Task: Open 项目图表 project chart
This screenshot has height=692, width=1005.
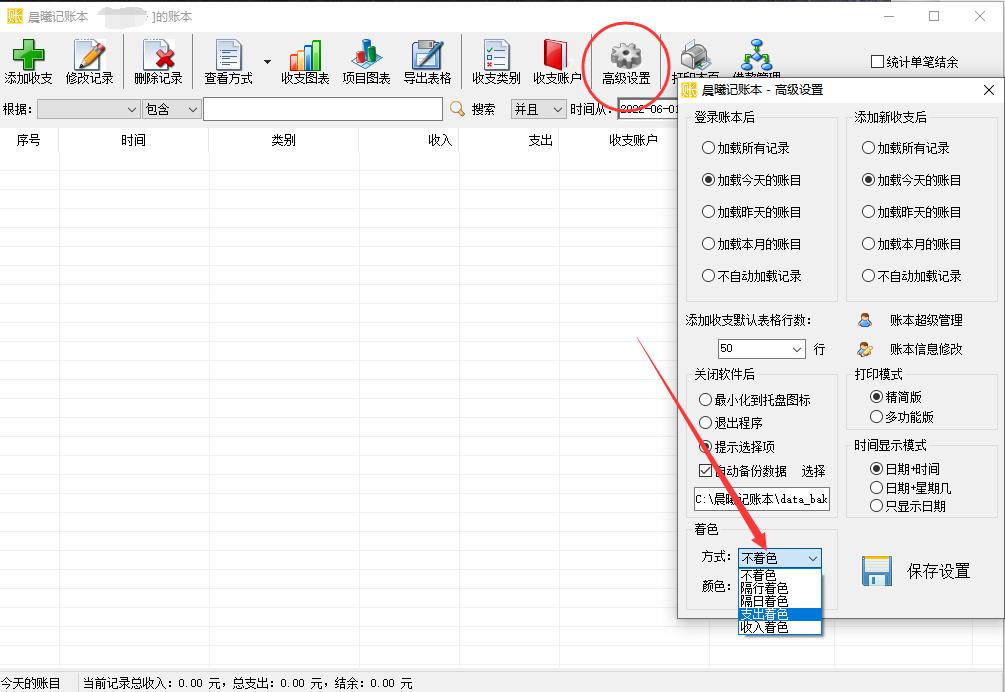Action: pos(366,55)
